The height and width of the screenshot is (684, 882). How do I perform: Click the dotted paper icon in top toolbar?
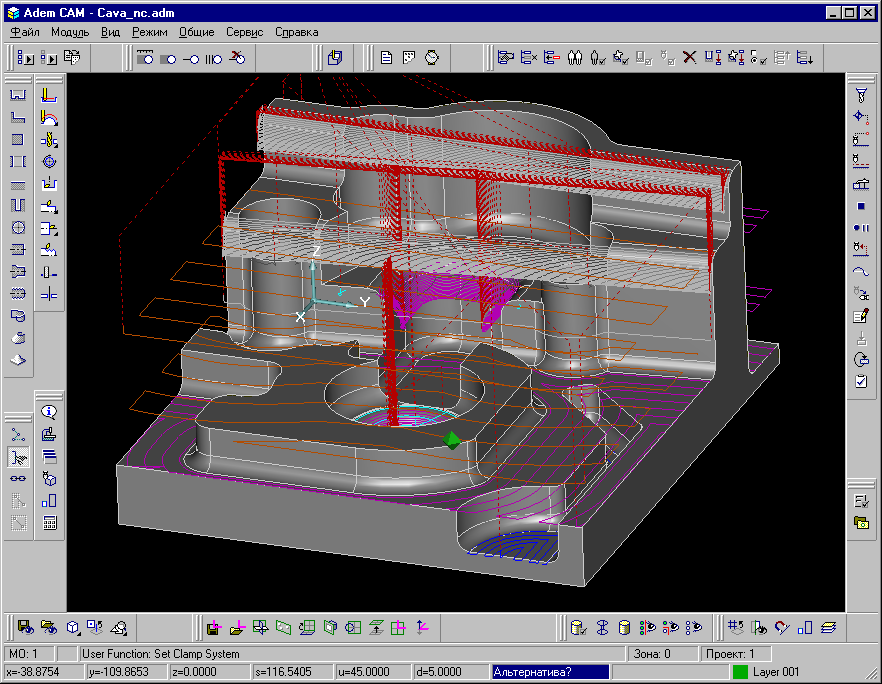click(409, 57)
